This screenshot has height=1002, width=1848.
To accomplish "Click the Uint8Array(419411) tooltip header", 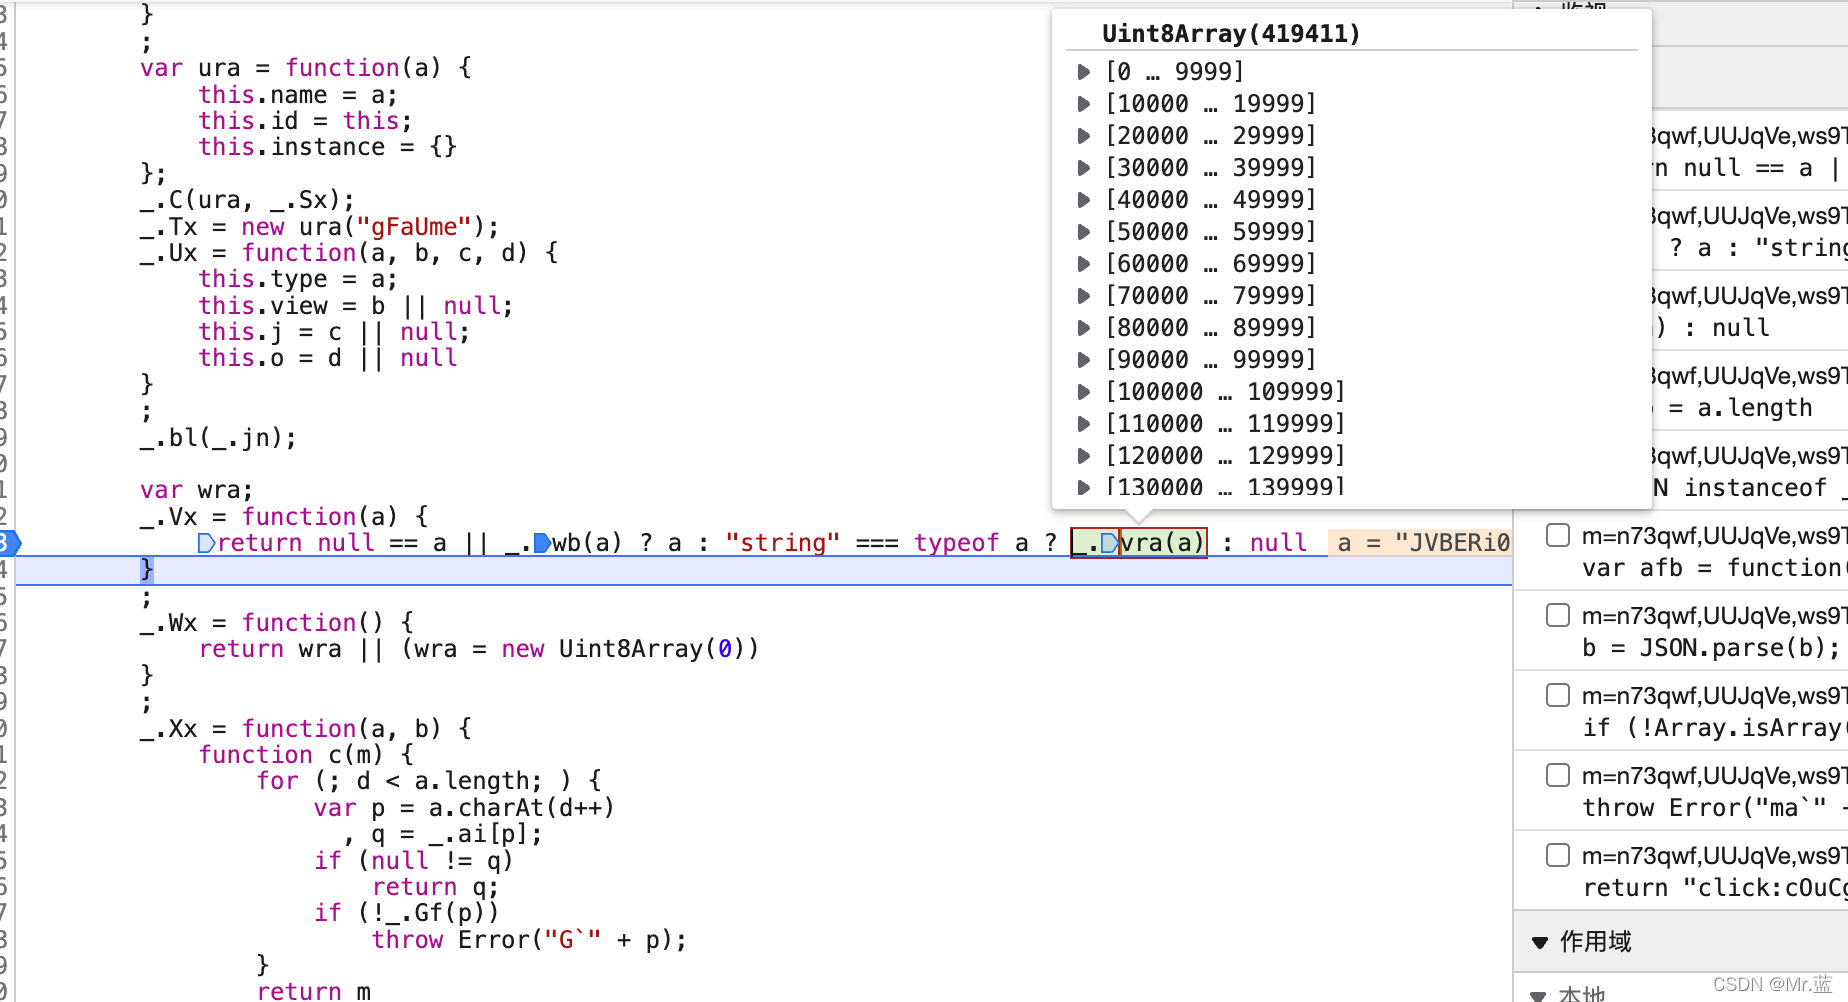I will pos(1231,34).
